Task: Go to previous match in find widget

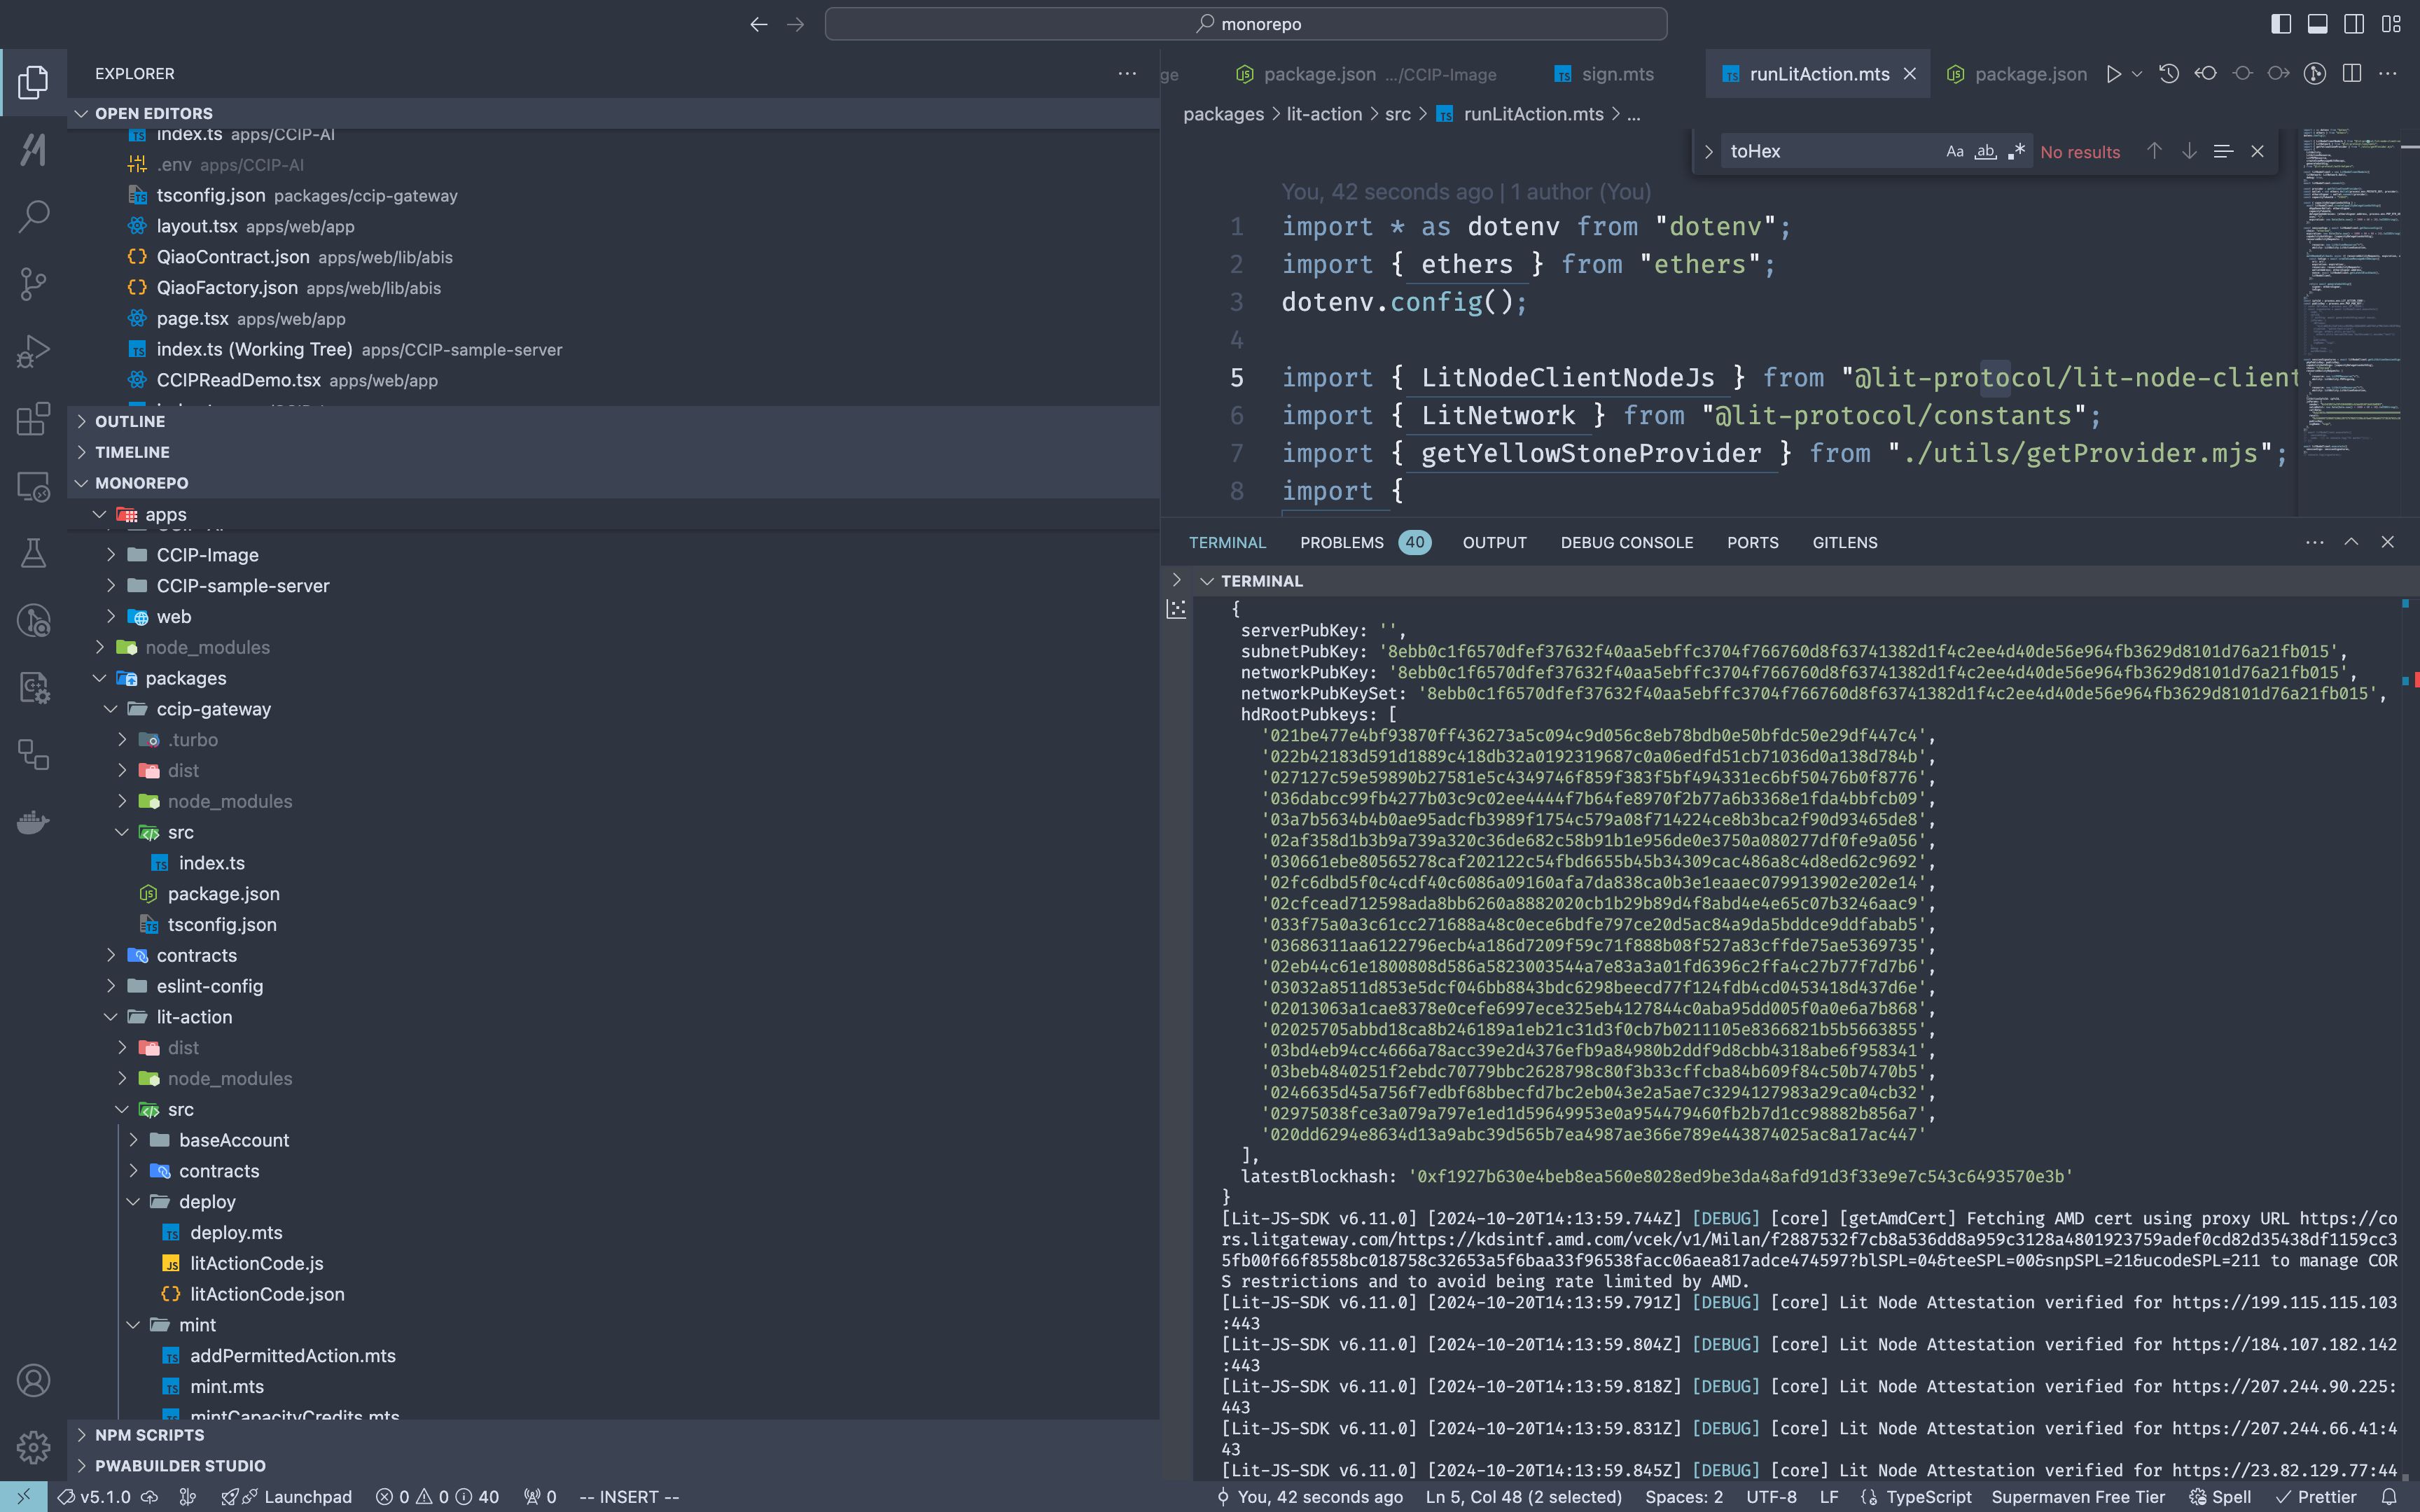Action: (x=2154, y=151)
